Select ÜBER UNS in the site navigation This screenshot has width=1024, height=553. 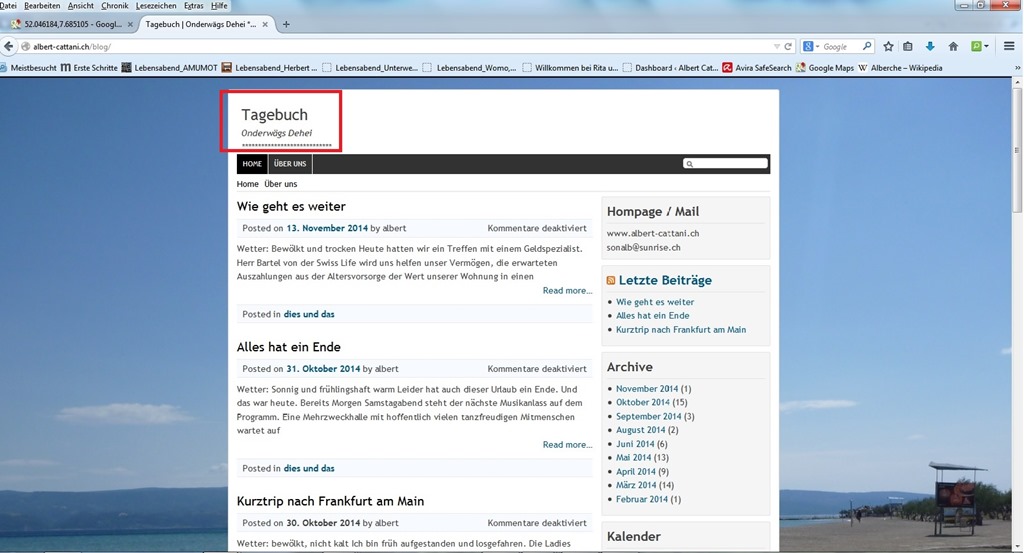tap(290, 164)
